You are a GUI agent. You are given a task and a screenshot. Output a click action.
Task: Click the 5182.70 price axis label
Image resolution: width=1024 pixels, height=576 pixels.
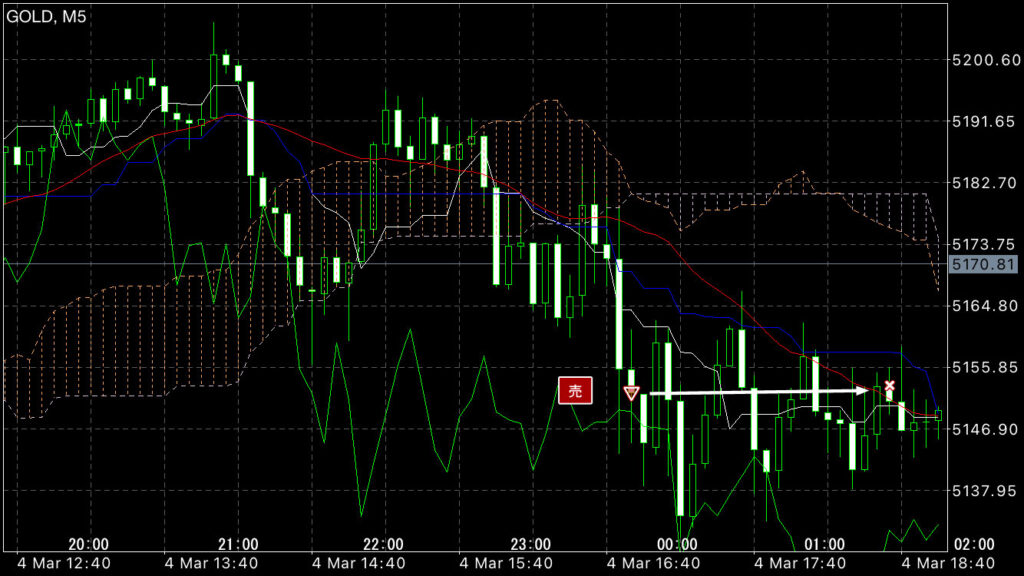[985, 183]
